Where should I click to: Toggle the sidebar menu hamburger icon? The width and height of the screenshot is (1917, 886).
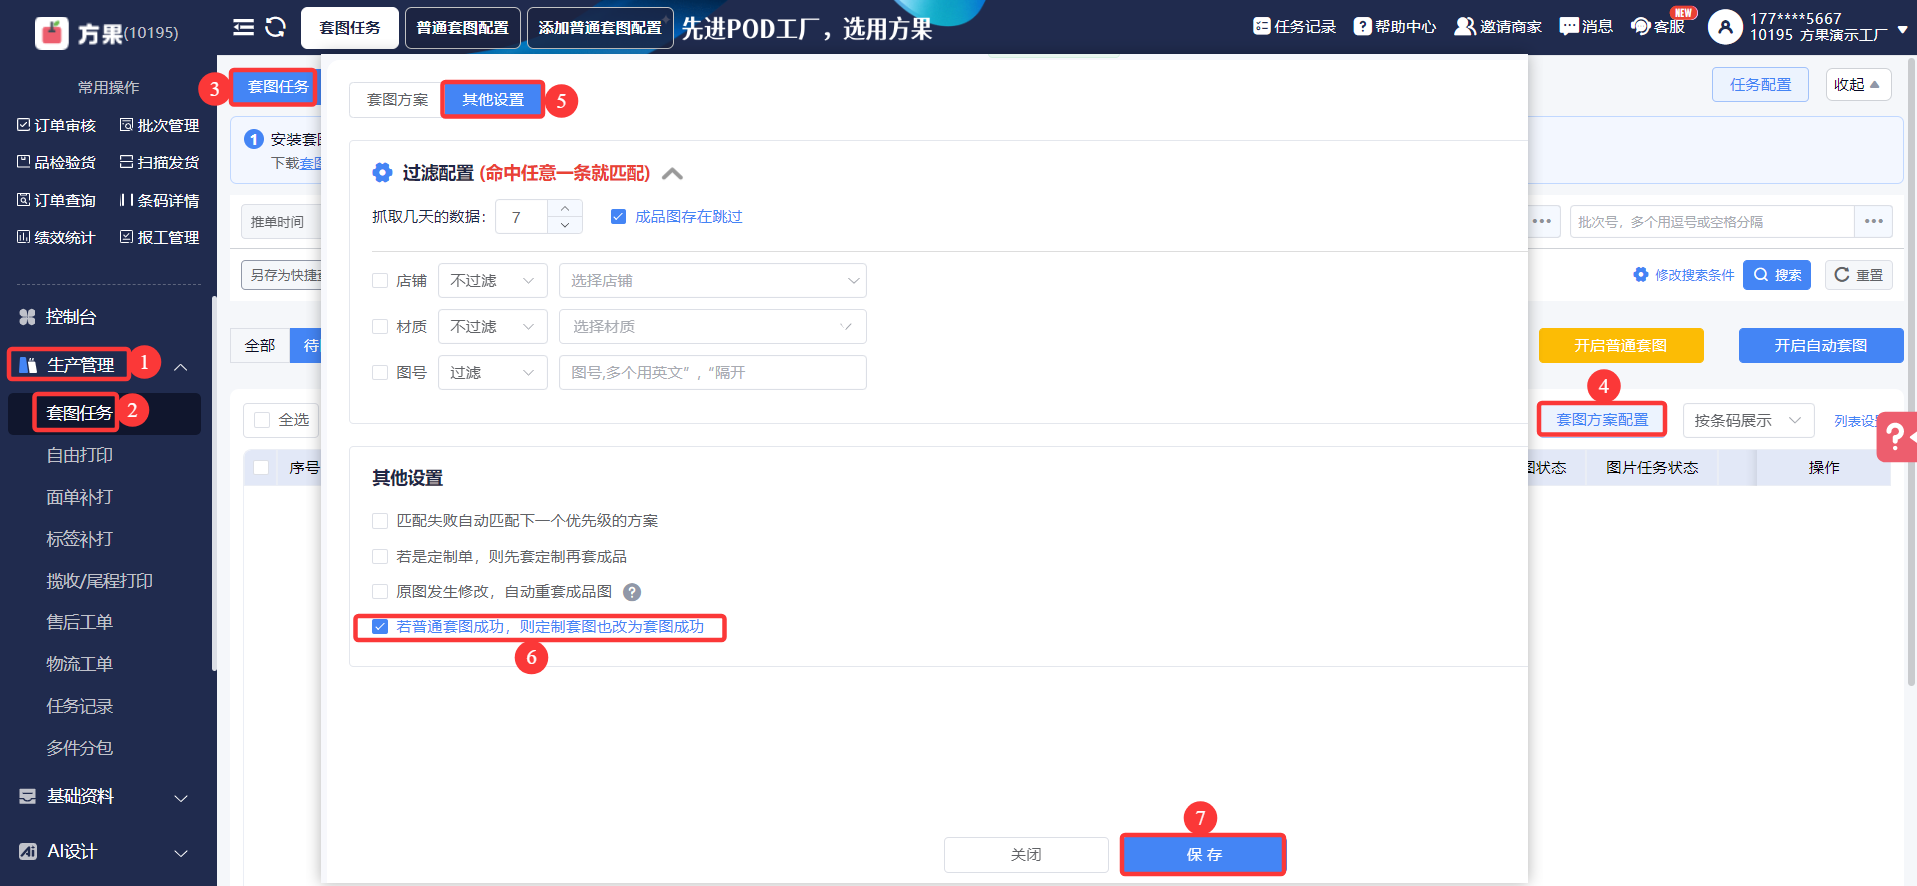pos(243,27)
